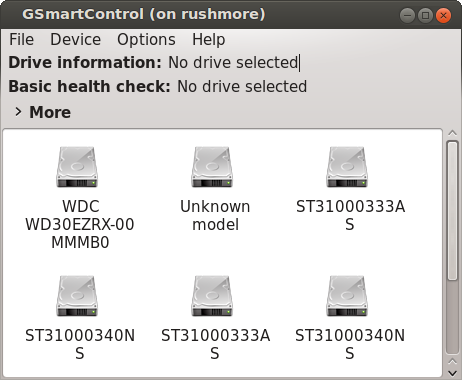This screenshot has height=380, width=462.
Task: Open the Help menu
Action: tap(209, 40)
